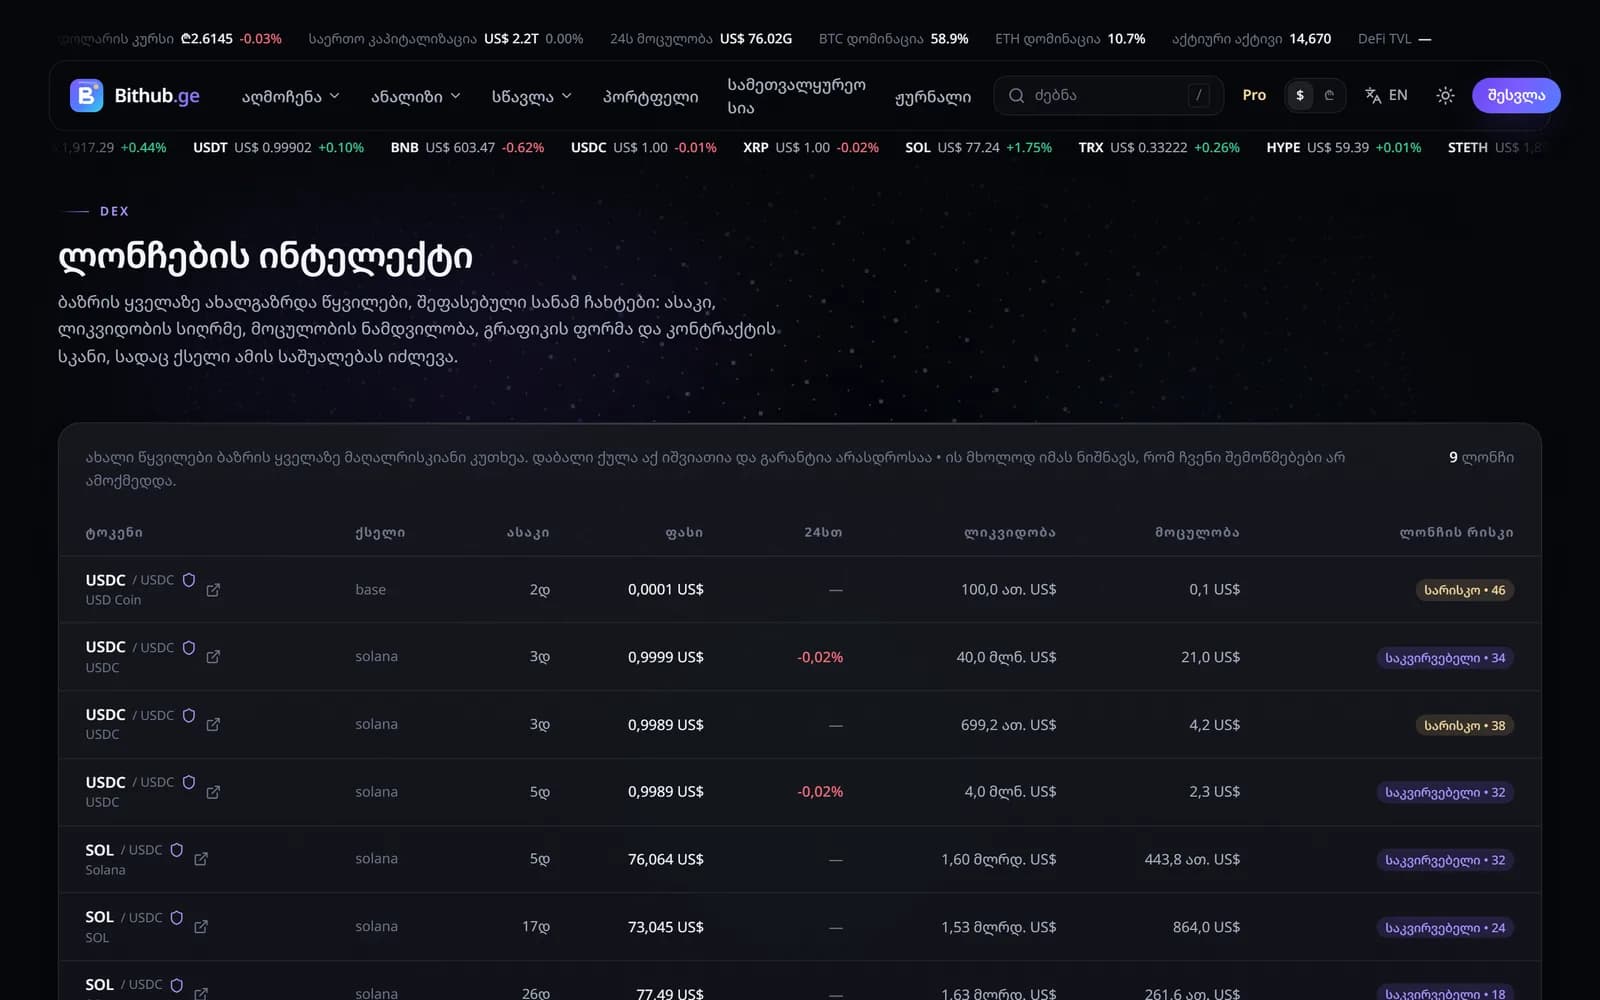The height and width of the screenshot is (1000, 1600).
Task: Open external link for SOL Solana row
Action: [201, 859]
